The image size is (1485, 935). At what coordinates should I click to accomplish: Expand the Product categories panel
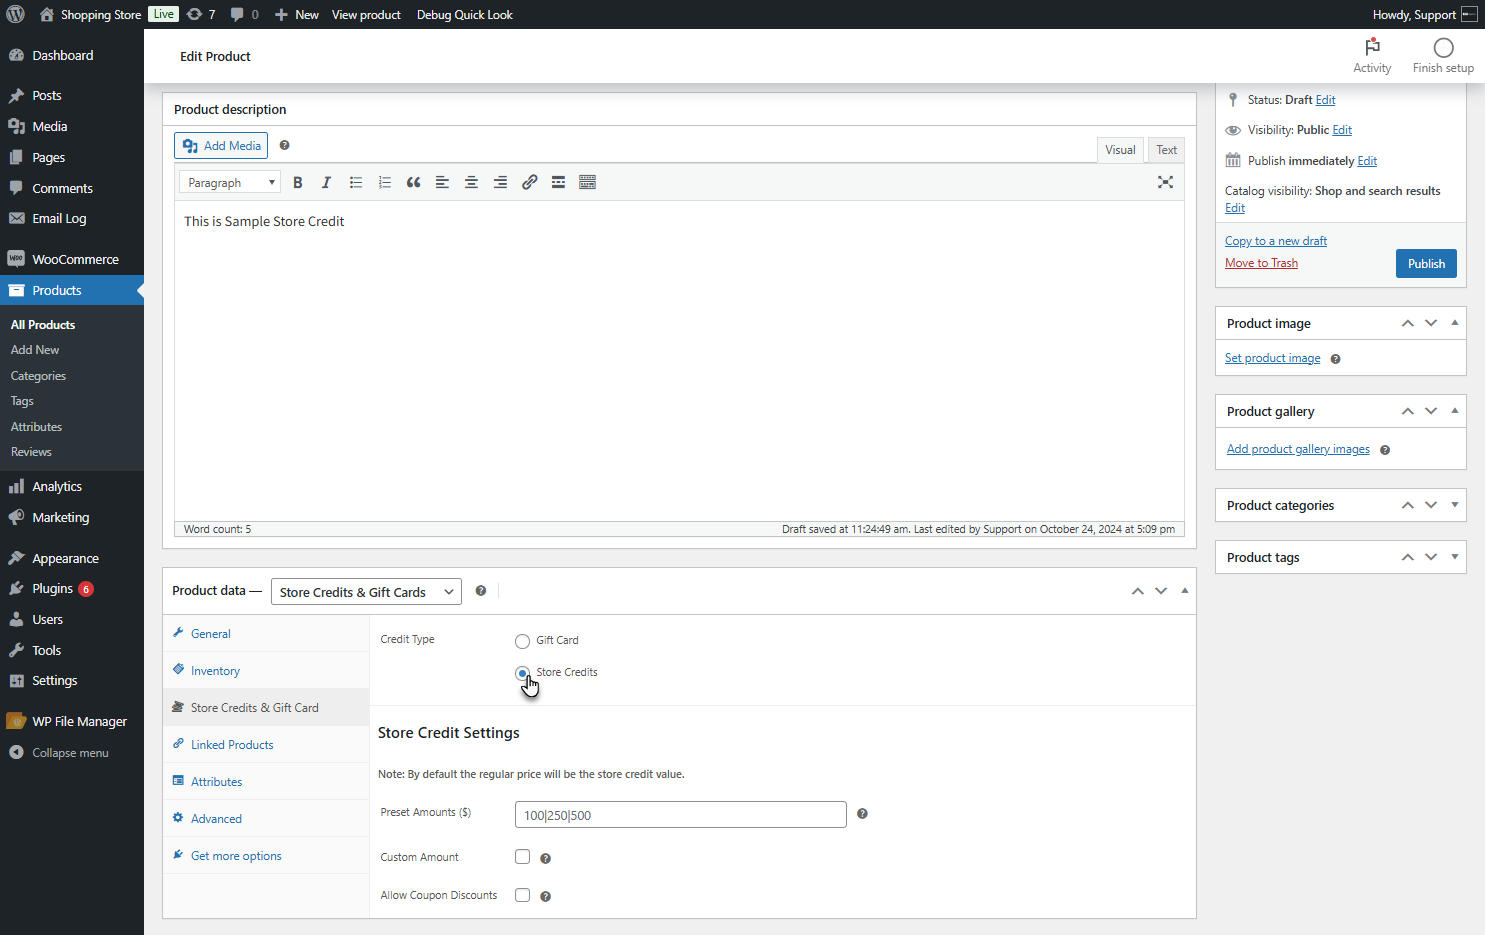[x=1454, y=505]
